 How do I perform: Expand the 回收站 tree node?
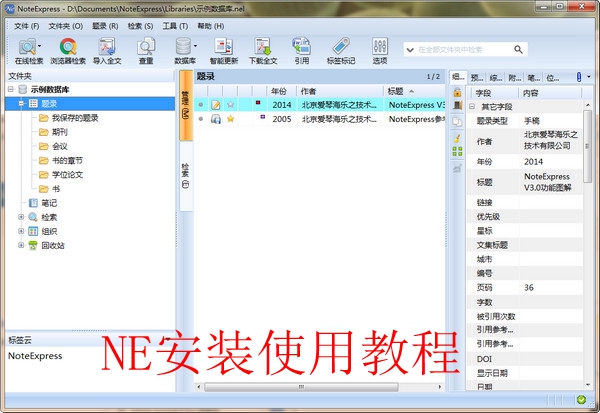tap(21, 245)
